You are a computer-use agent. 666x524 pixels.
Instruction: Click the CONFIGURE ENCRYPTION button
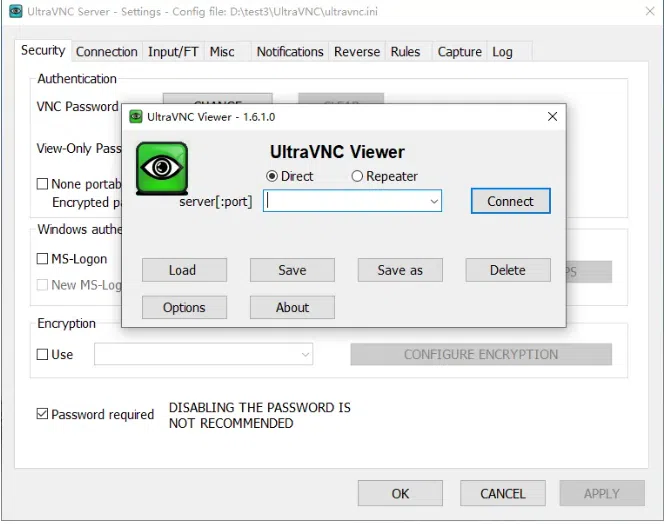[x=481, y=354]
